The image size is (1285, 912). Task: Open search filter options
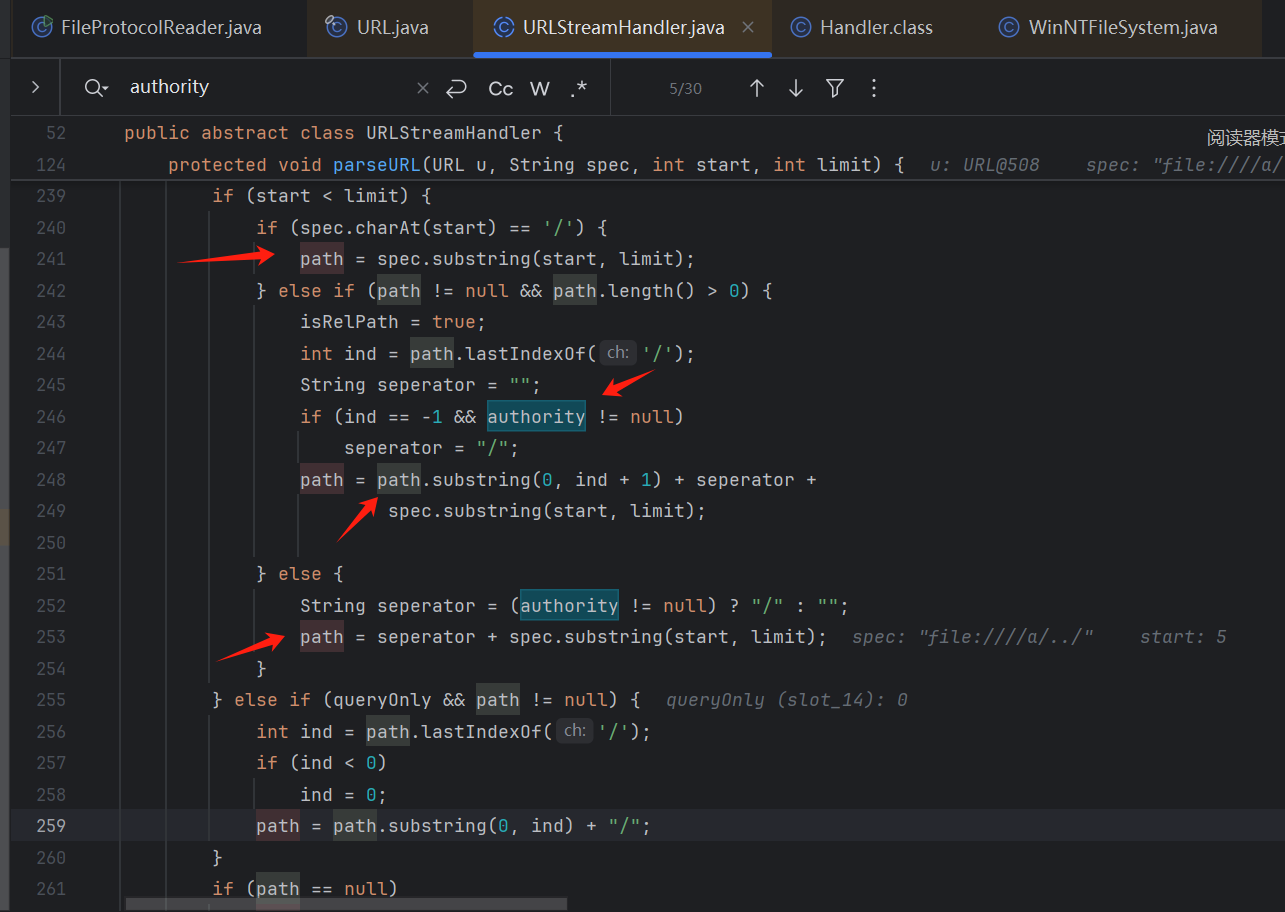(x=835, y=88)
